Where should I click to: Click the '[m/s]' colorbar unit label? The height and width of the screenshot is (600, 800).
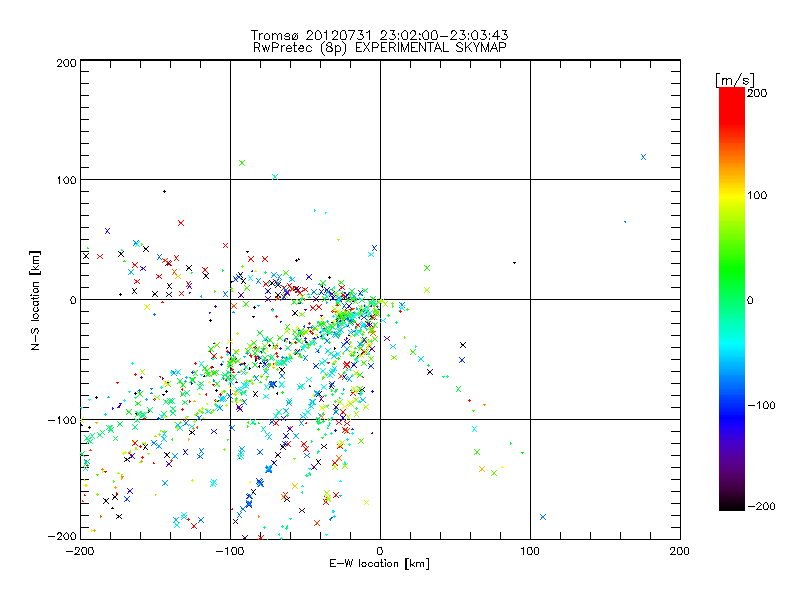pyautogui.click(x=735, y=80)
